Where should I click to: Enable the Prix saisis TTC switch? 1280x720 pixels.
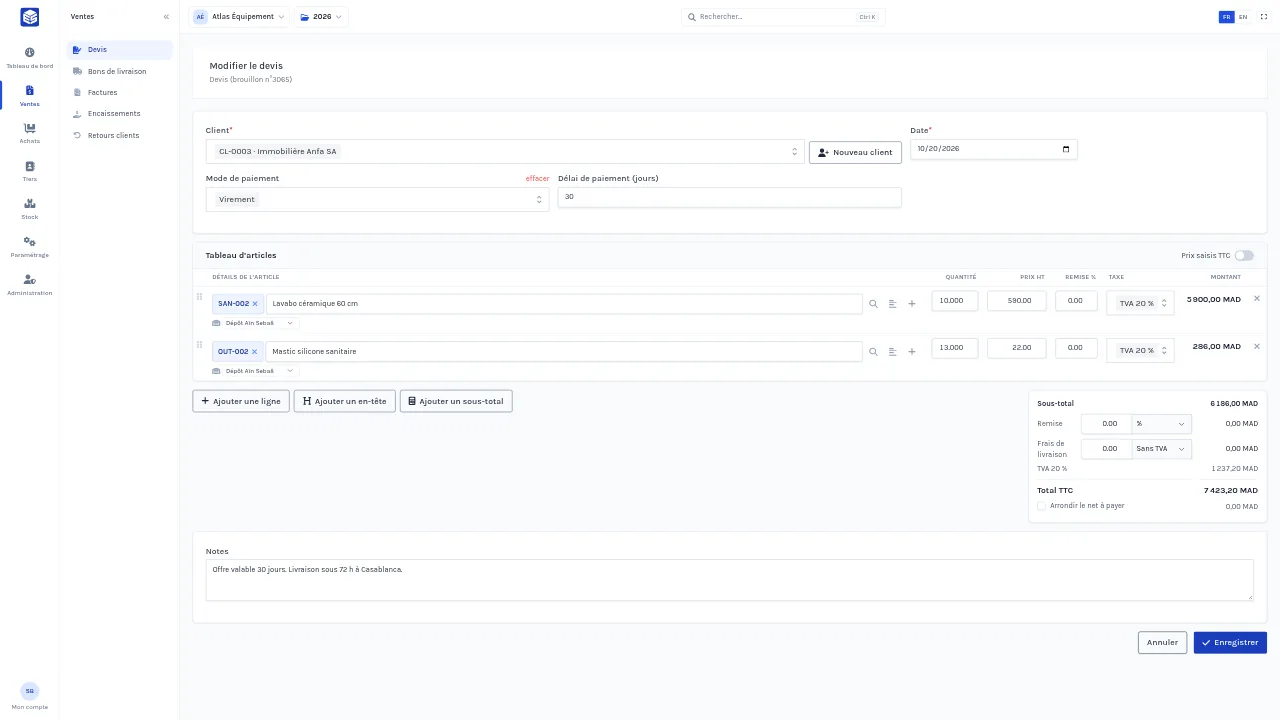click(x=1244, y=256)
